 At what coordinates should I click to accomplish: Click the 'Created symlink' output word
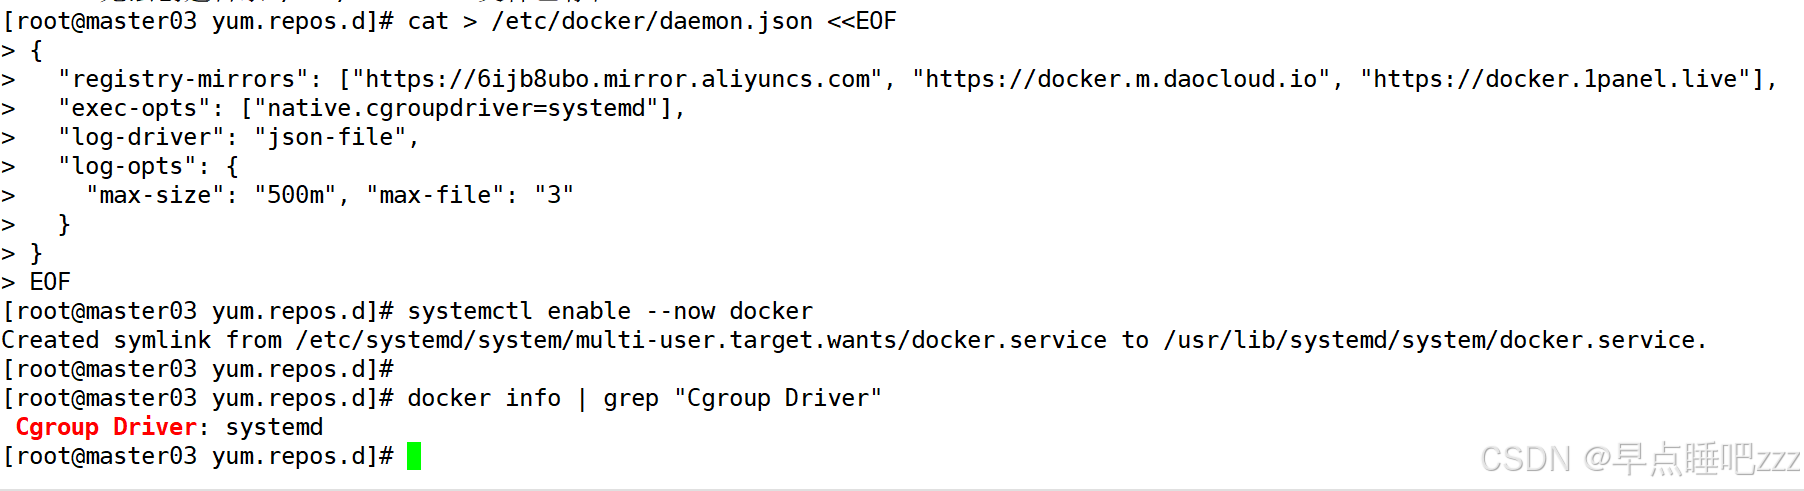(106, 340)
